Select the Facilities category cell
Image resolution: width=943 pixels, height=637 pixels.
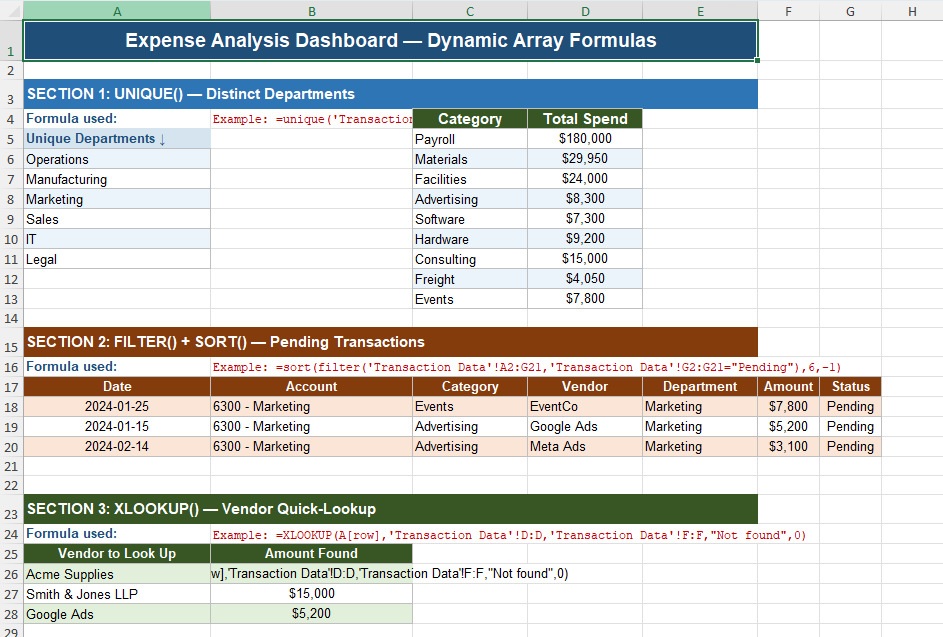click(470, 179)
